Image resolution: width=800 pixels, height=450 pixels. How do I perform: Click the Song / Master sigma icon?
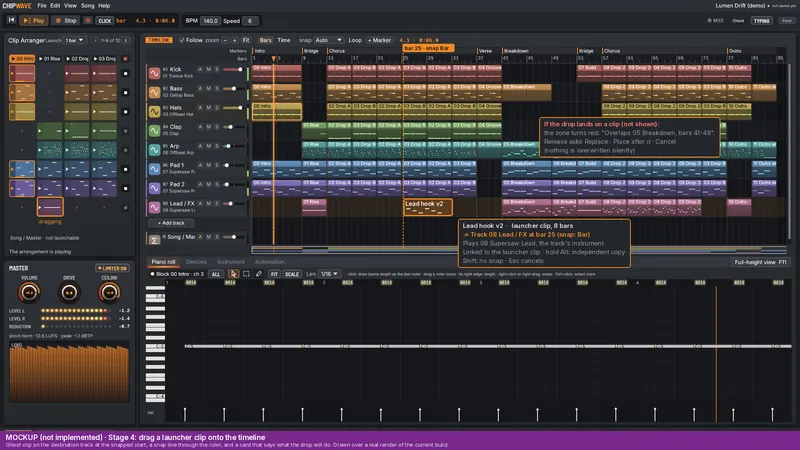coord(154,239)
